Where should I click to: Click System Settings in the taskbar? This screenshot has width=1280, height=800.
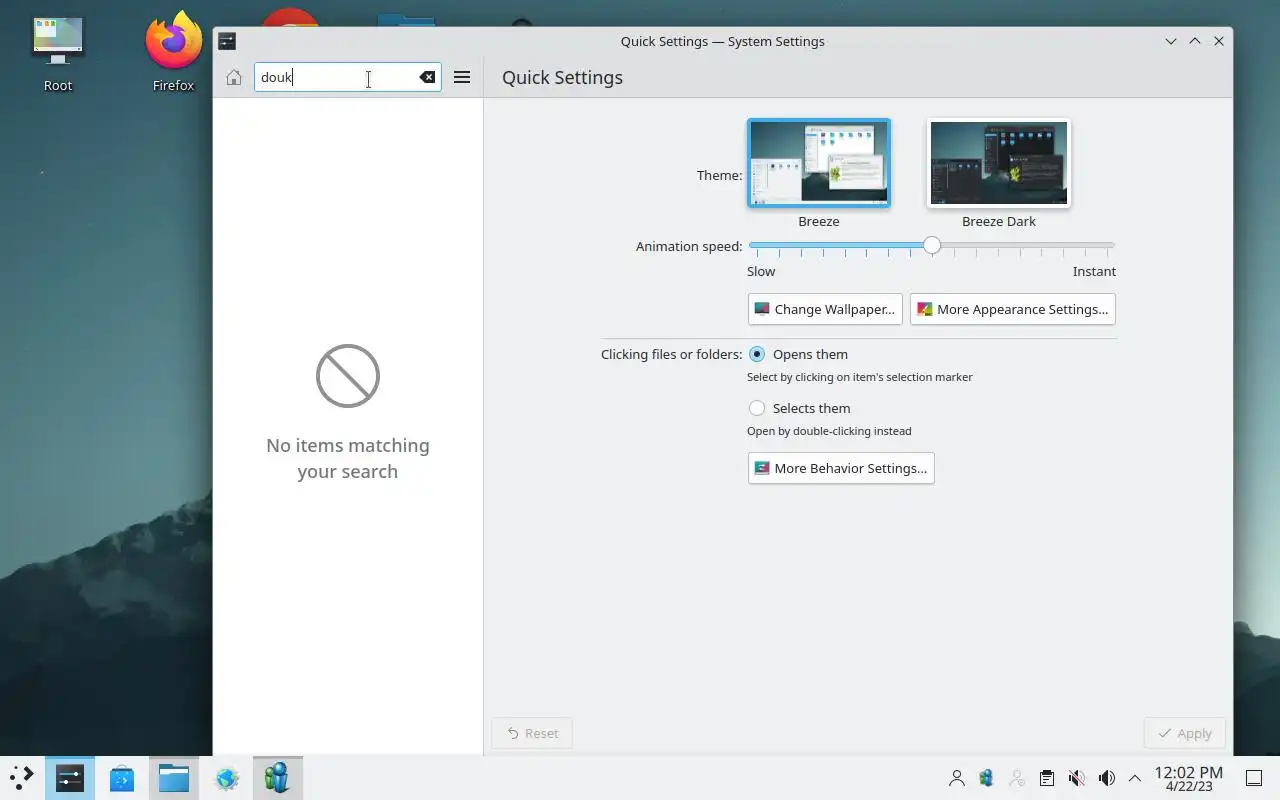(70, 778)
